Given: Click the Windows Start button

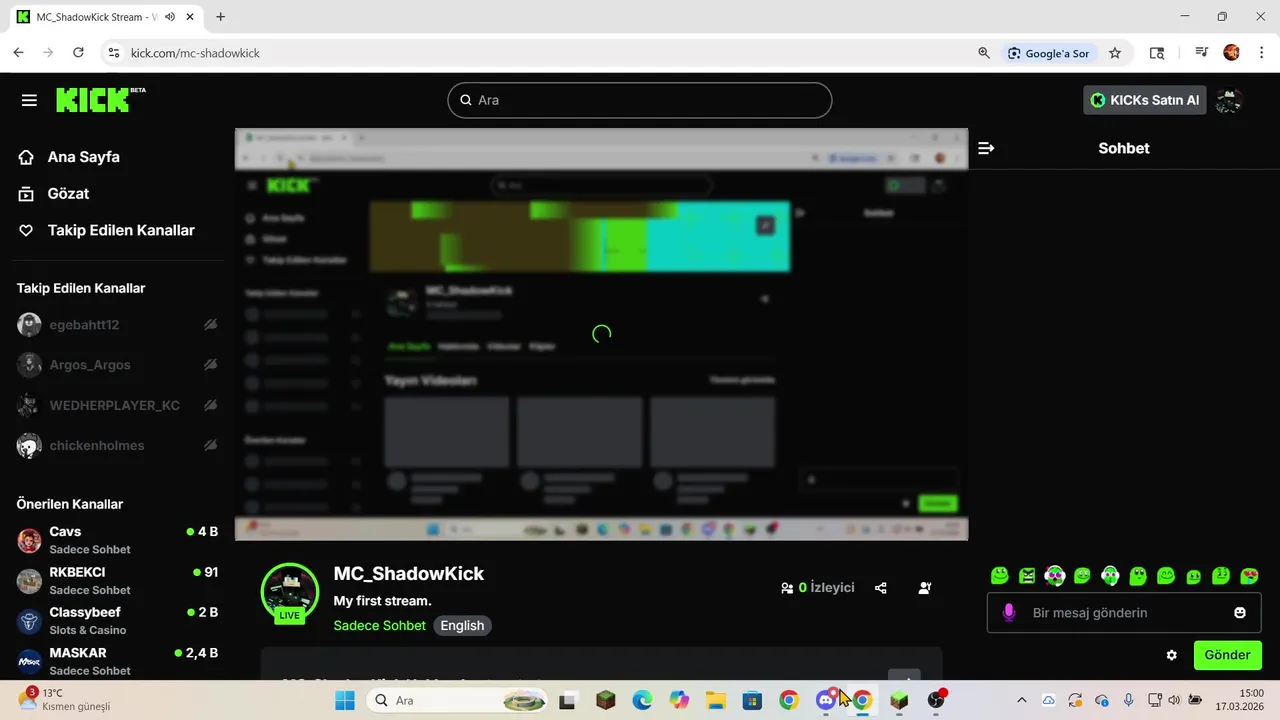Looking at the screenshot, I should 345,700.
